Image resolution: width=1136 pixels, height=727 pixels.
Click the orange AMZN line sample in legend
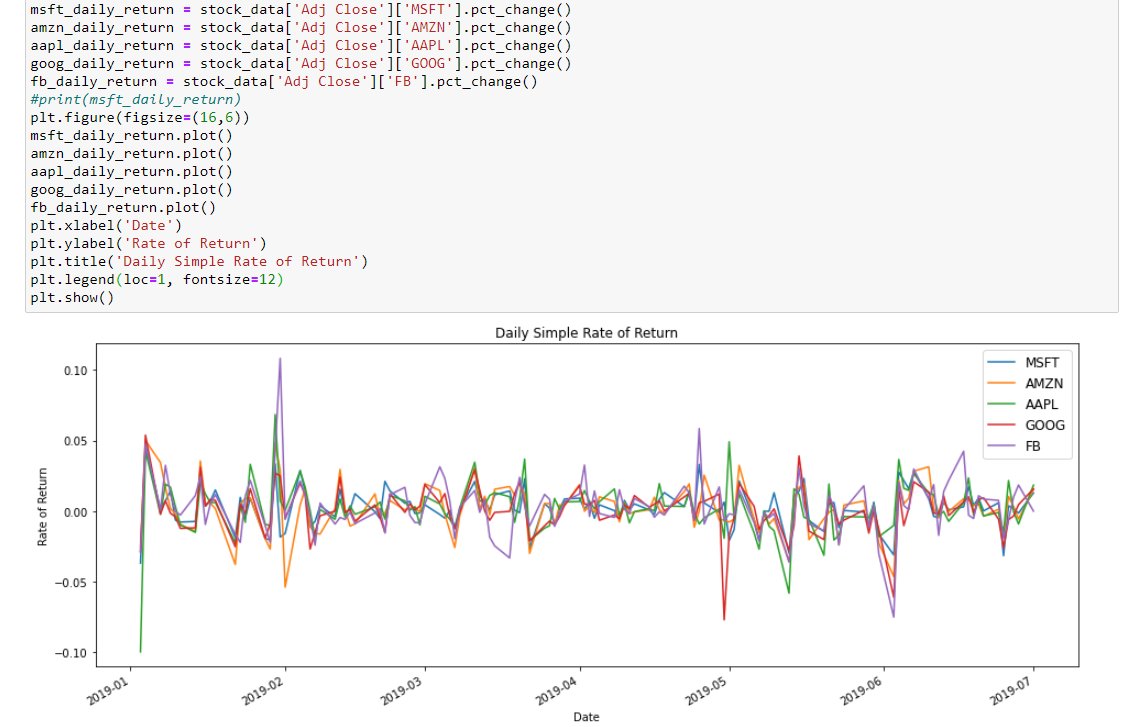coord(1002,383)
